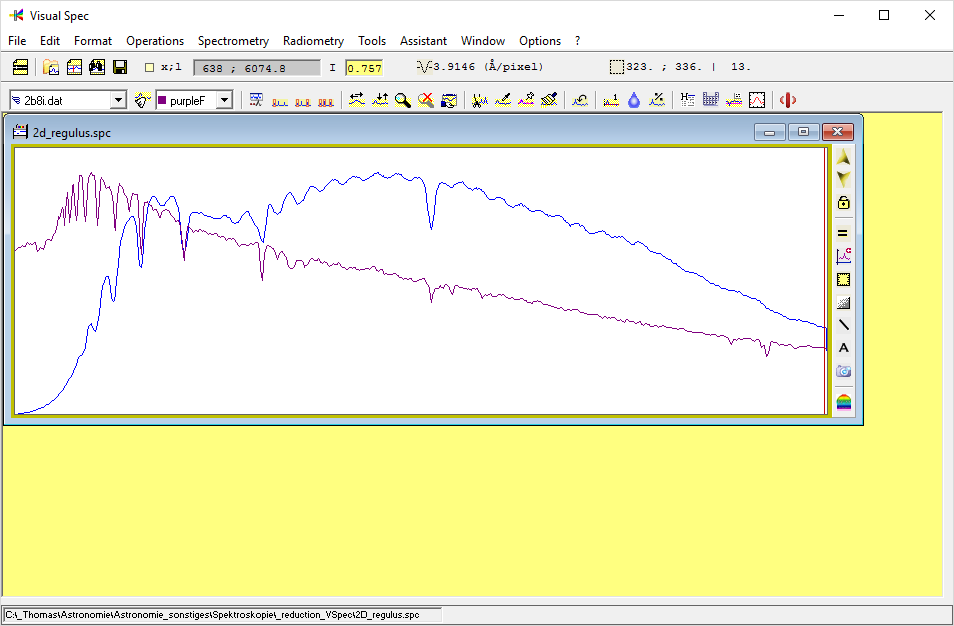The image size is (954, 626).
Task: Select the diagonal line drawing tool
Action: 844,325
